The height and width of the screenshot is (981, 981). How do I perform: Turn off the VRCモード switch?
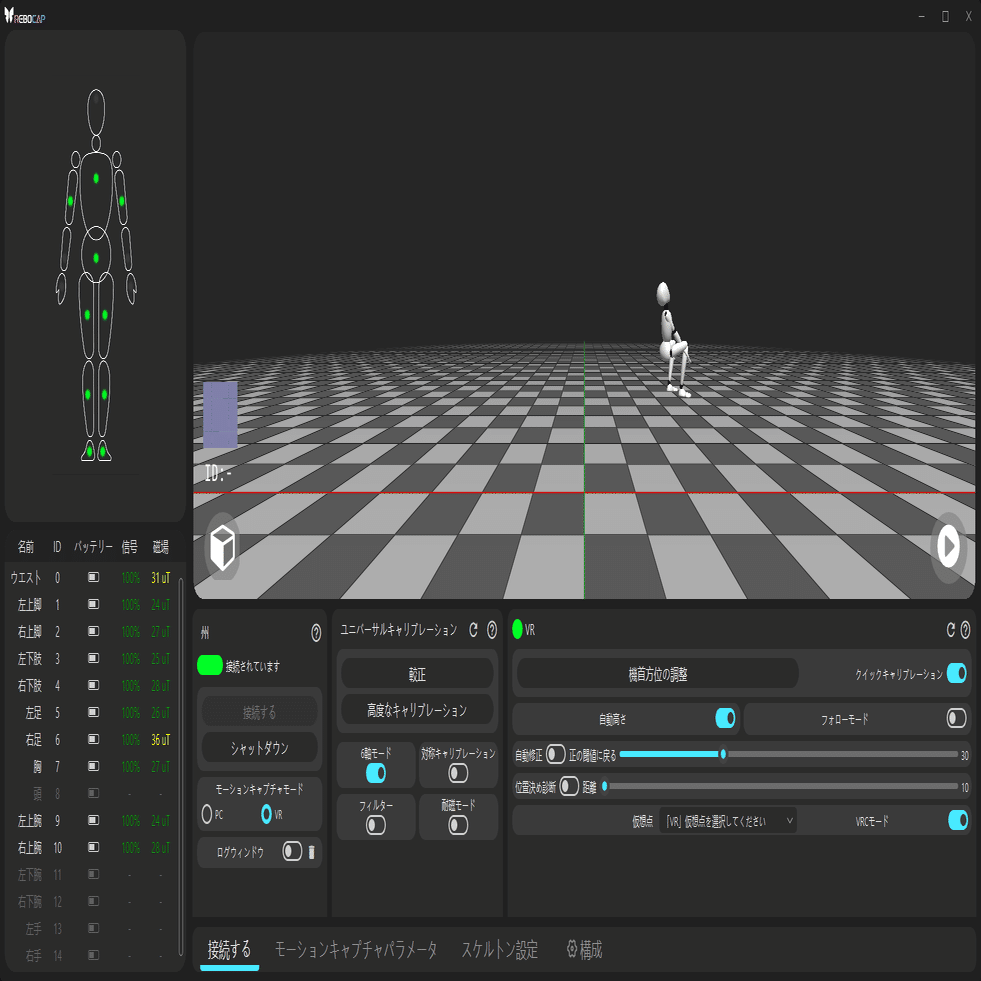(957, 821)
